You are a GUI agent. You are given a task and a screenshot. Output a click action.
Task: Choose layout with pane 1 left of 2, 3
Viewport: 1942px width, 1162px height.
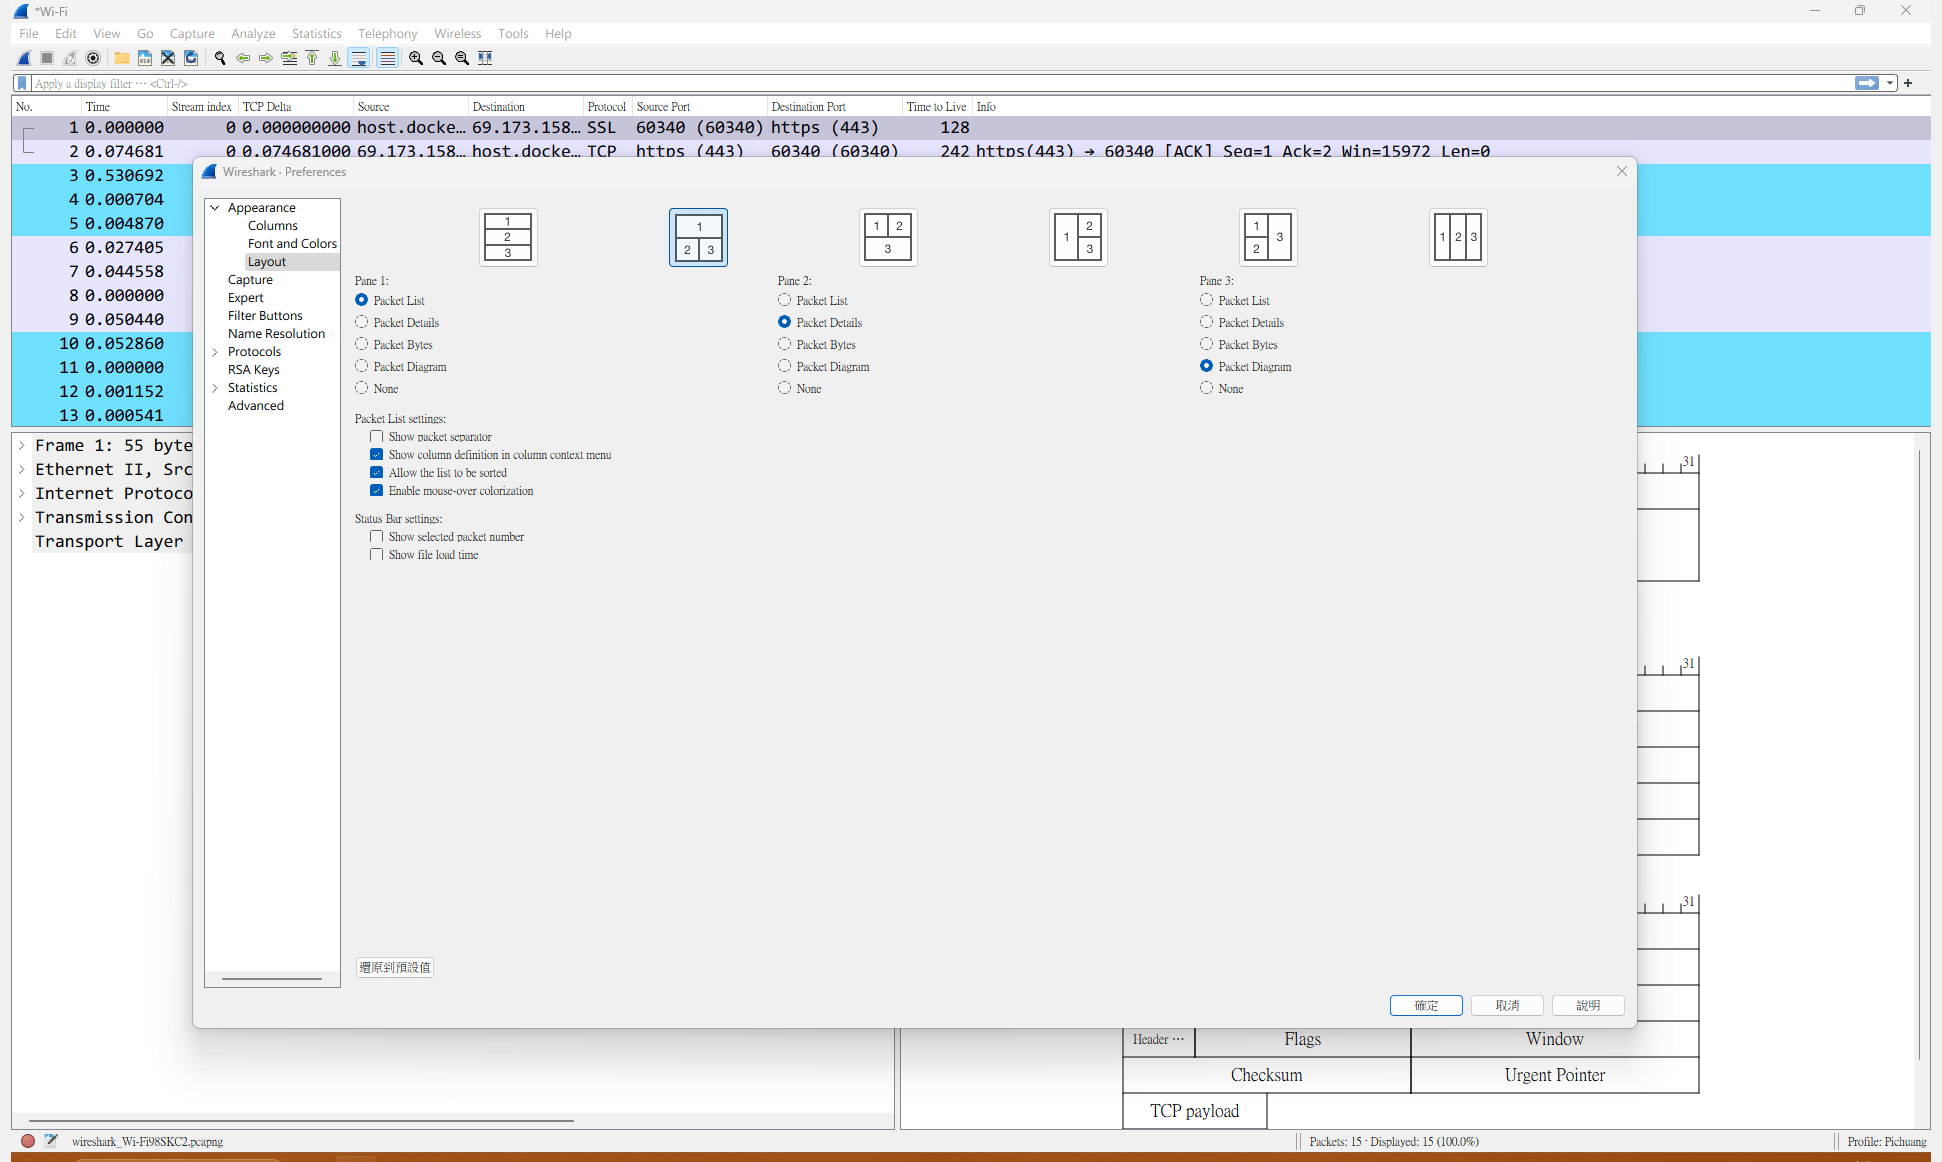[1078, 237]
